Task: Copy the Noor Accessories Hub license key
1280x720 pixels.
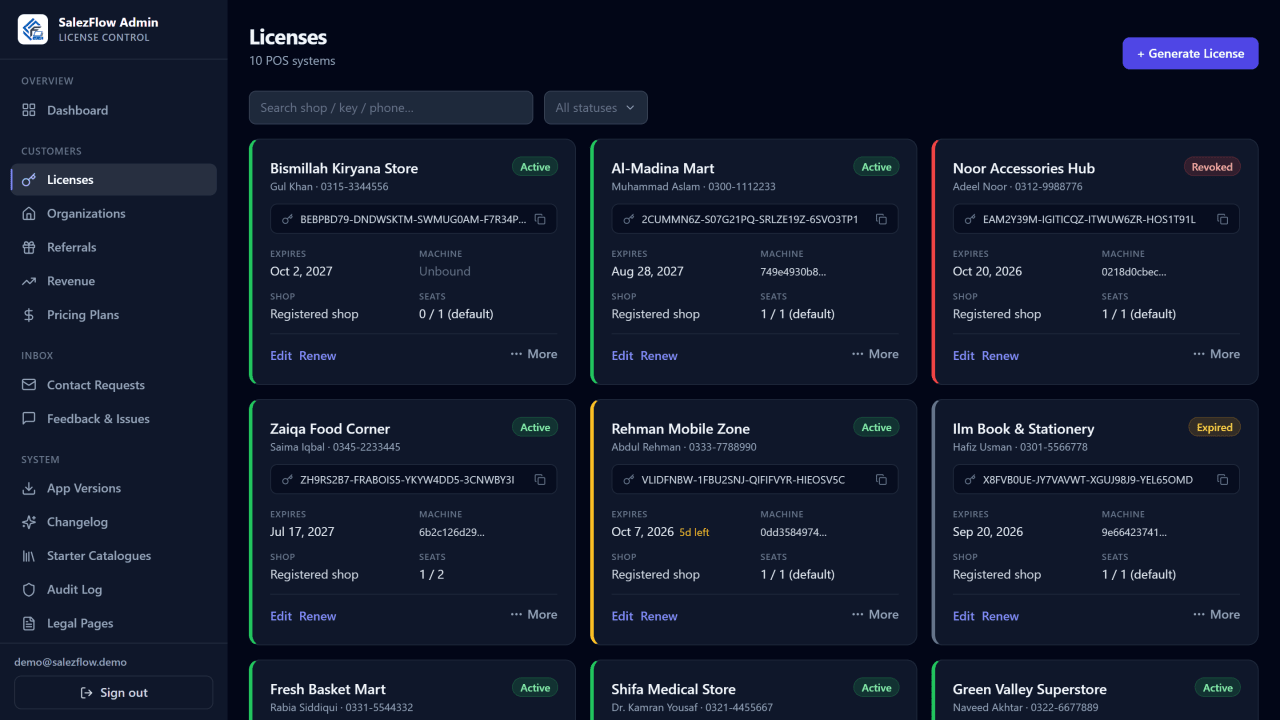Action: [x=1222, y=219]
